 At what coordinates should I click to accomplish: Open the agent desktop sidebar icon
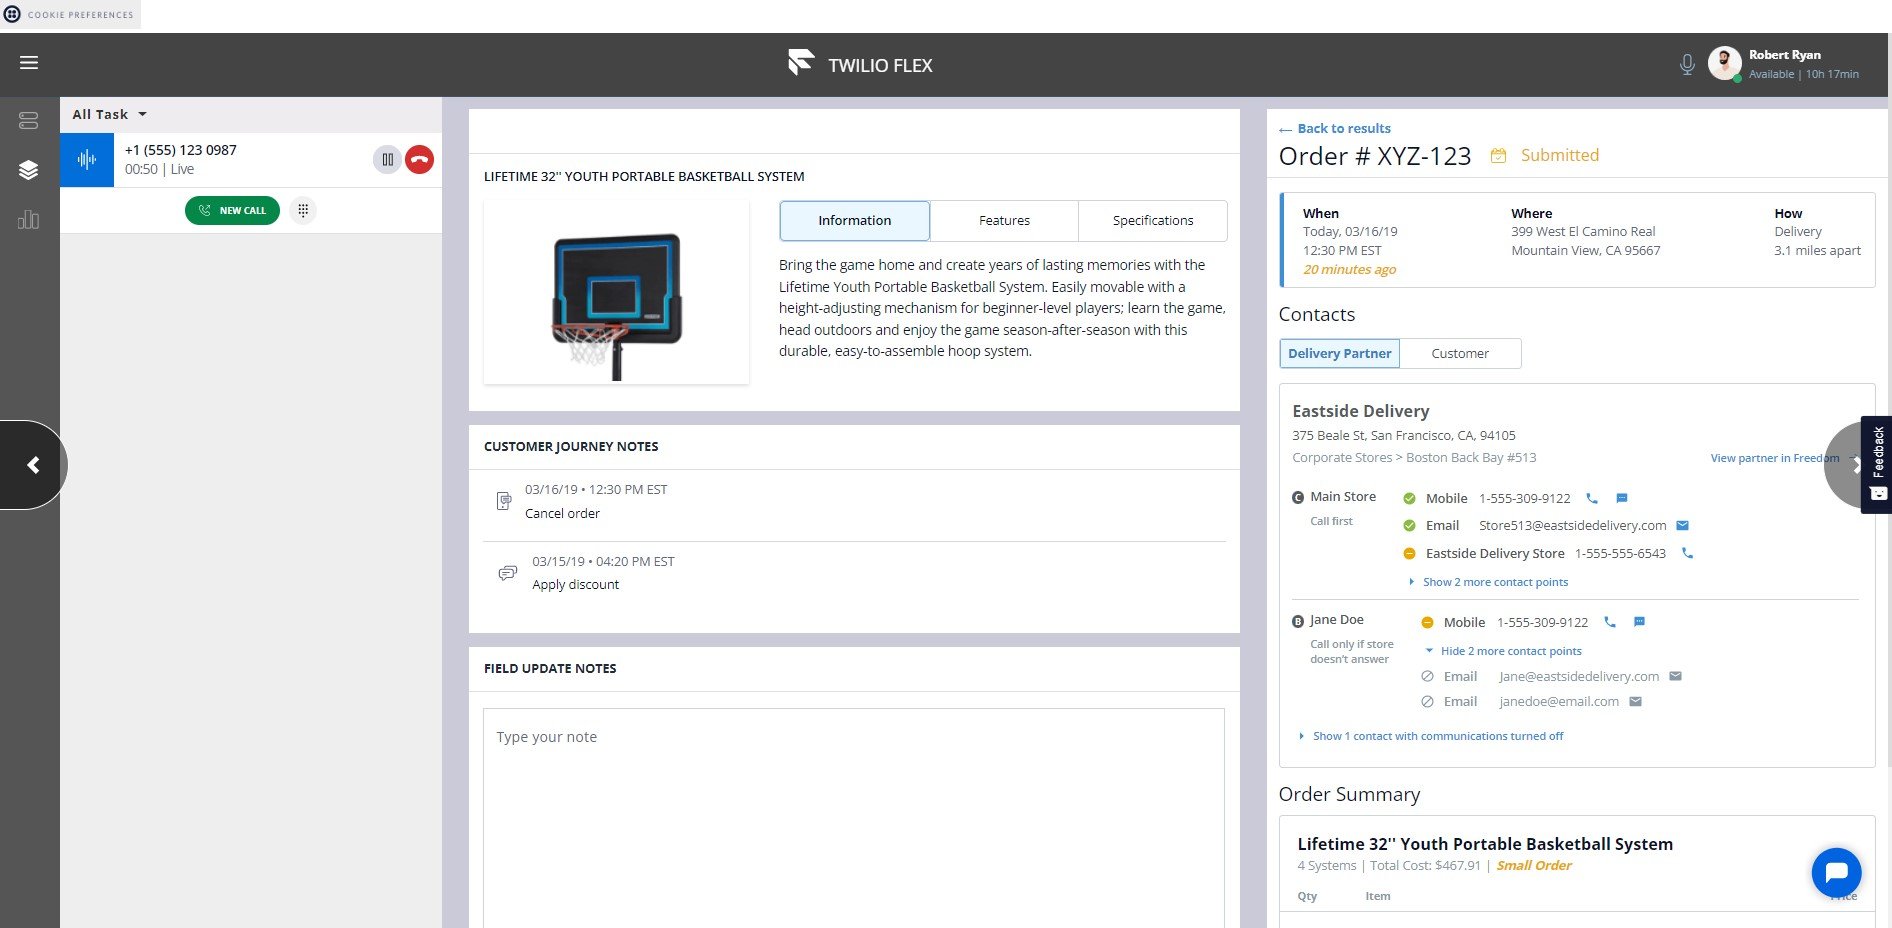(28, 121)
